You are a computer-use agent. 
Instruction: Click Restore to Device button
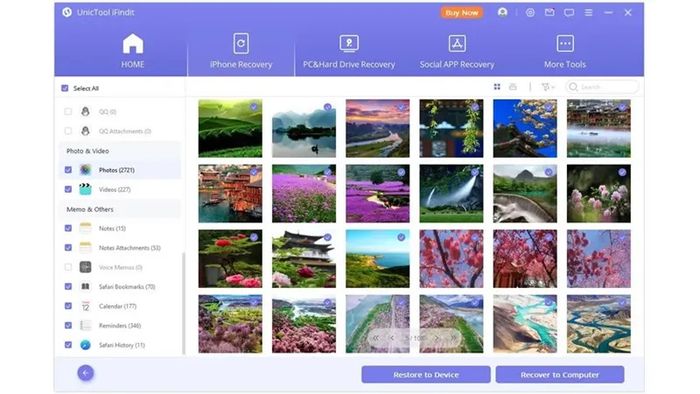click(426, 374)
